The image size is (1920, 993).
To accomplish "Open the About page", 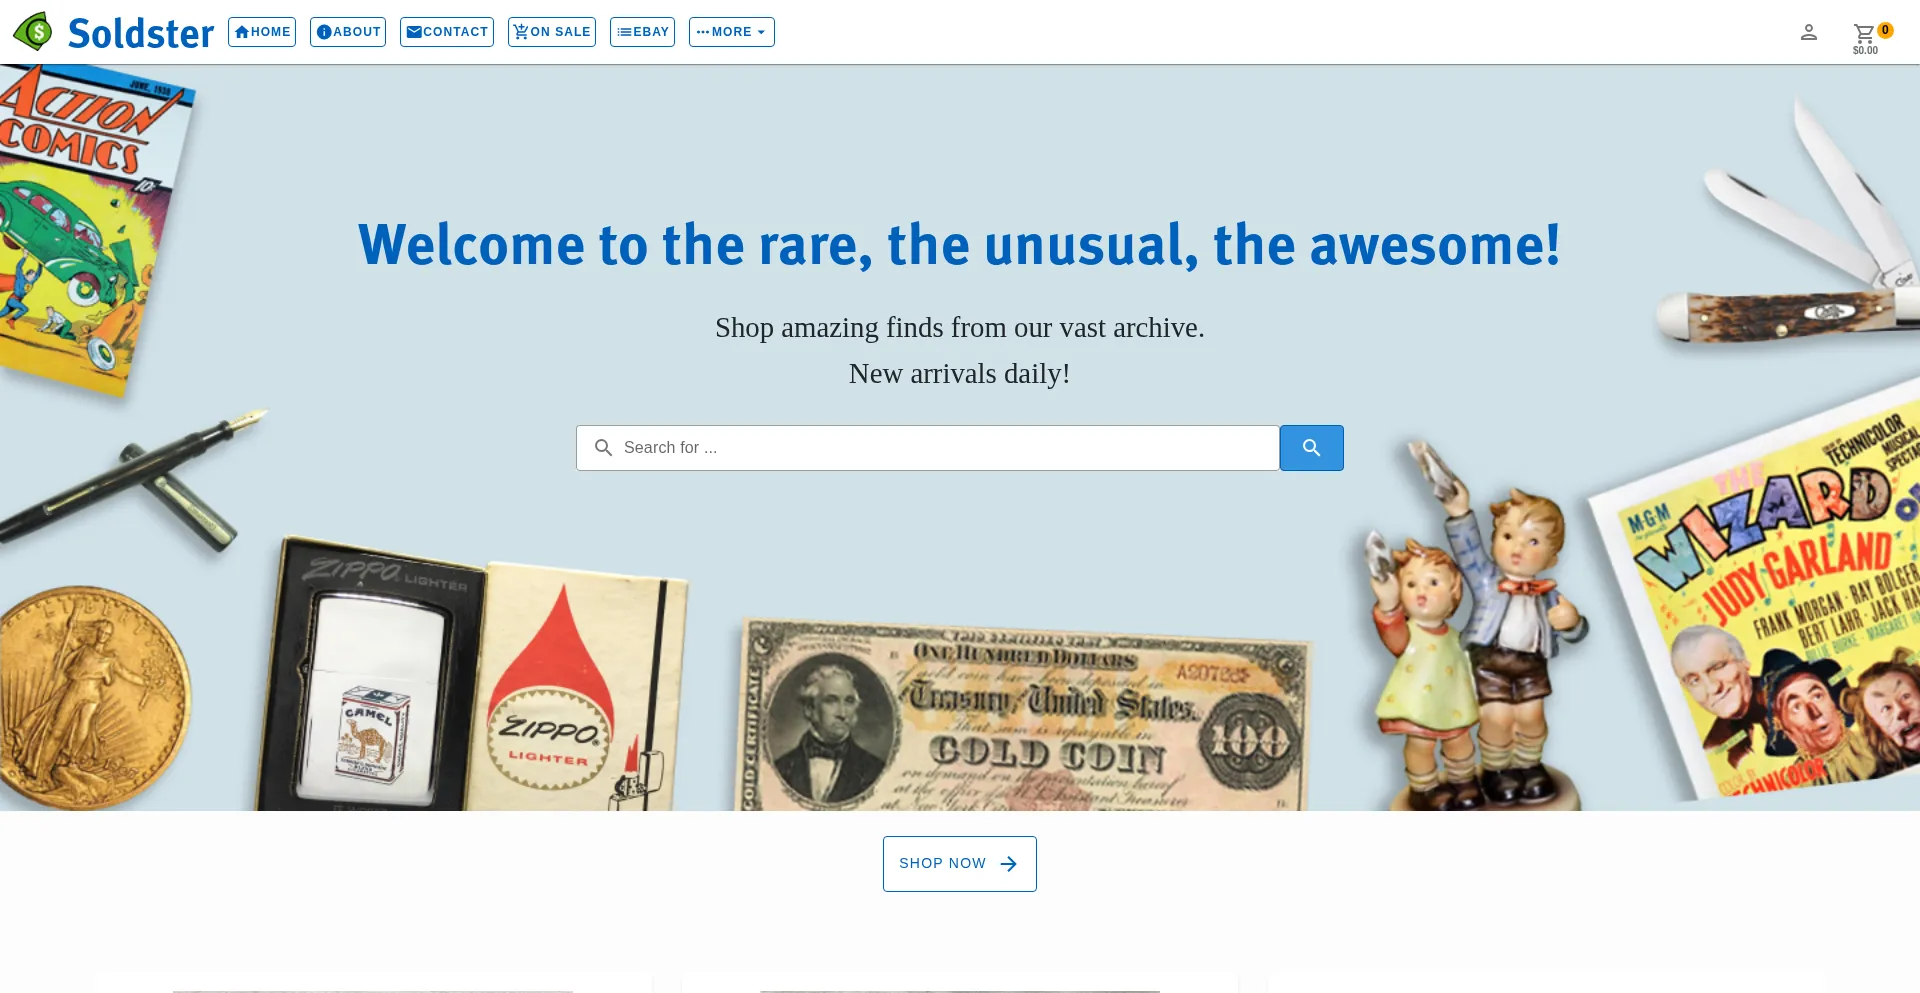I will click(x=348, y=32).
